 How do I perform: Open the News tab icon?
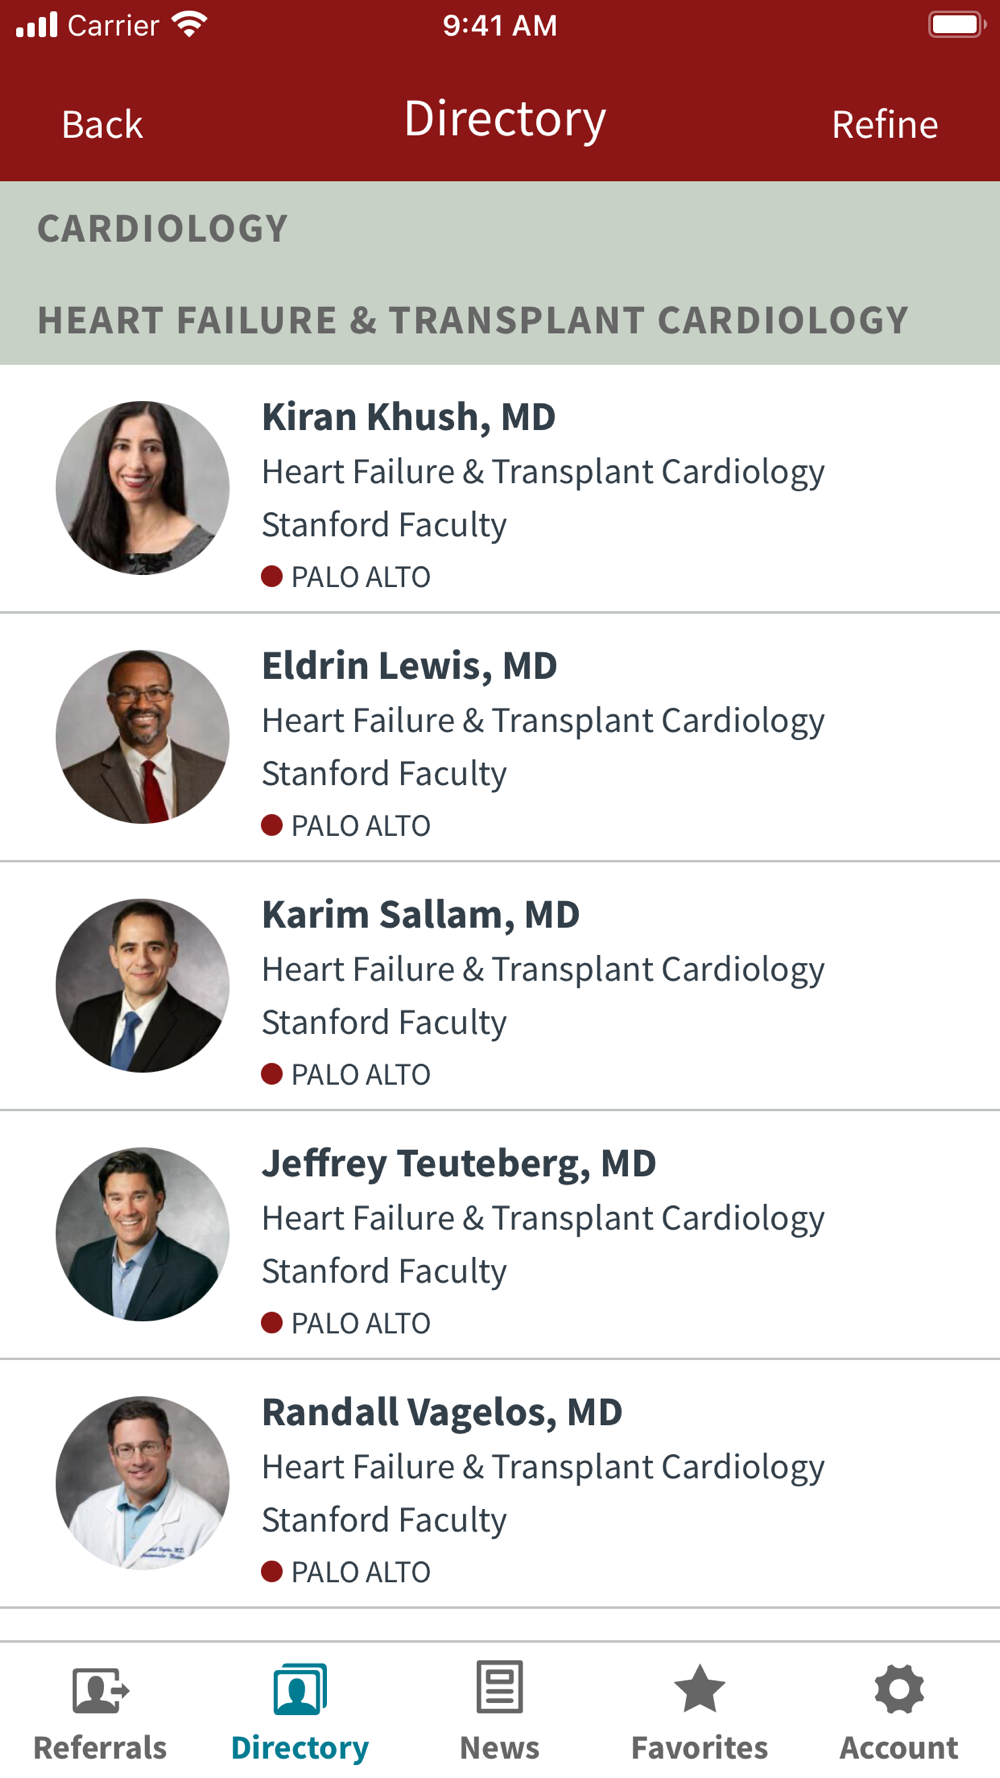500,1688
